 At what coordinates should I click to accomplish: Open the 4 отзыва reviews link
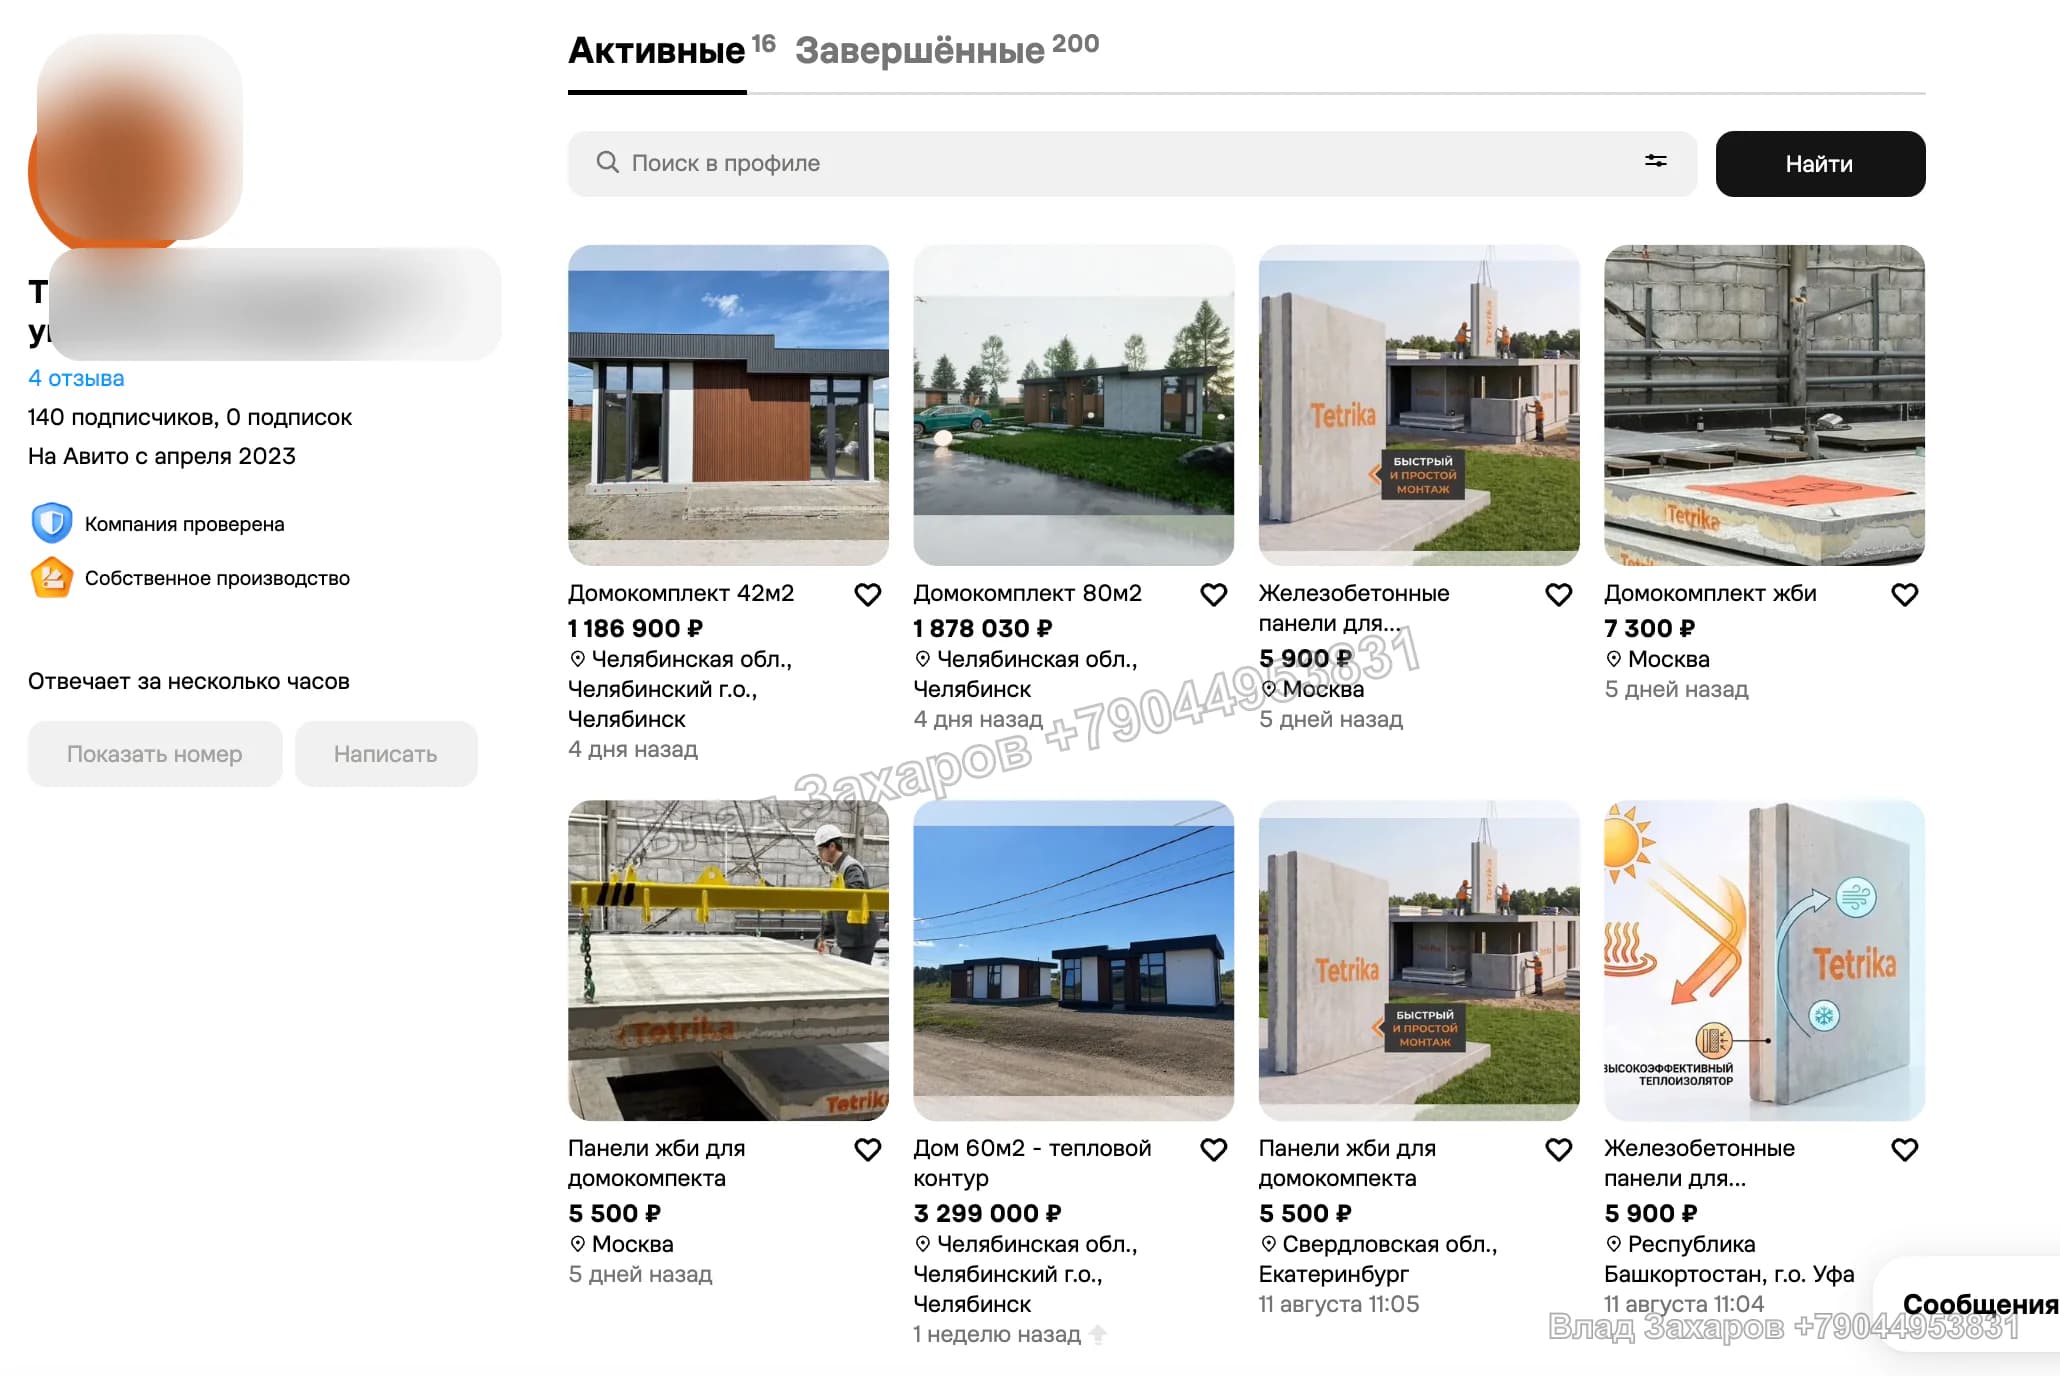[x=76, y=378]
